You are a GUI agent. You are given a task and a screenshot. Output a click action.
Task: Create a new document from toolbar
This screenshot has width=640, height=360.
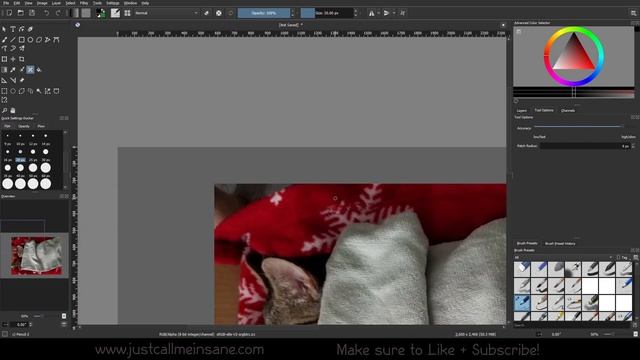[x=9, y=13]
